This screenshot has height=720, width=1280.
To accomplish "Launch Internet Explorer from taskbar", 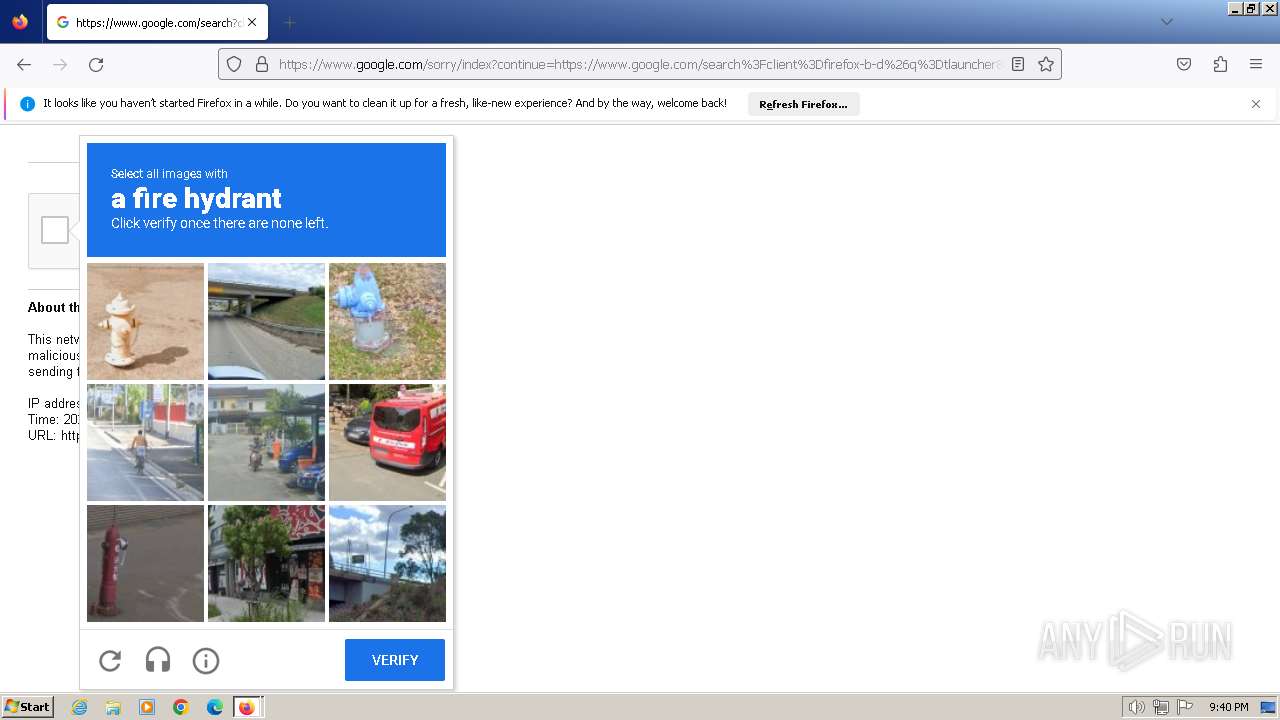I will tap(79, 707).
